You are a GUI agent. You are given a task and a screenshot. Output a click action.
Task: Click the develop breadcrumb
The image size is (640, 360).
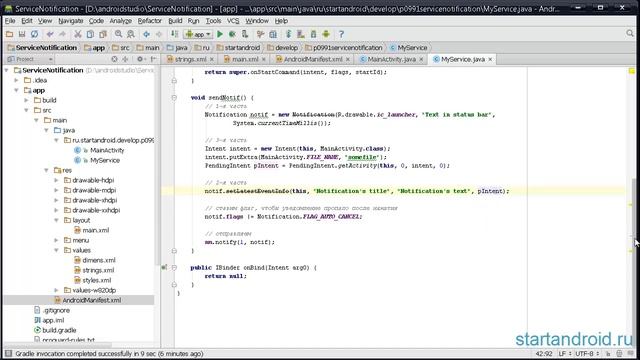[x=282, y=48]
